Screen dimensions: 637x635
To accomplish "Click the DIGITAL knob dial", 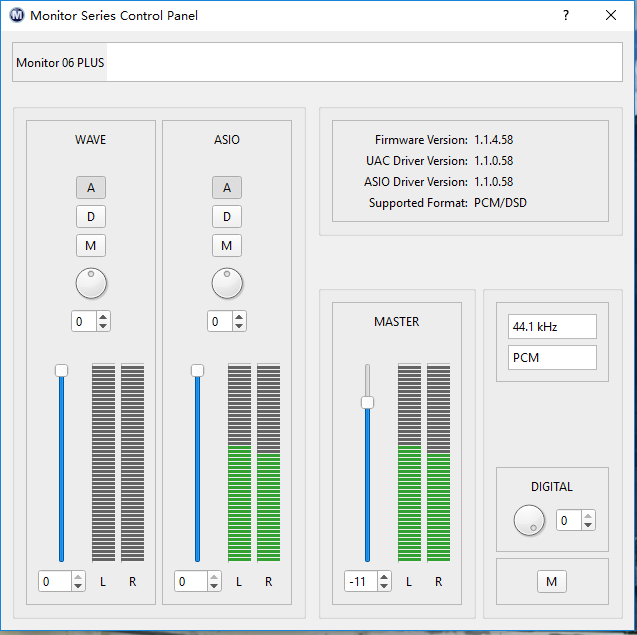I will 528,520.
